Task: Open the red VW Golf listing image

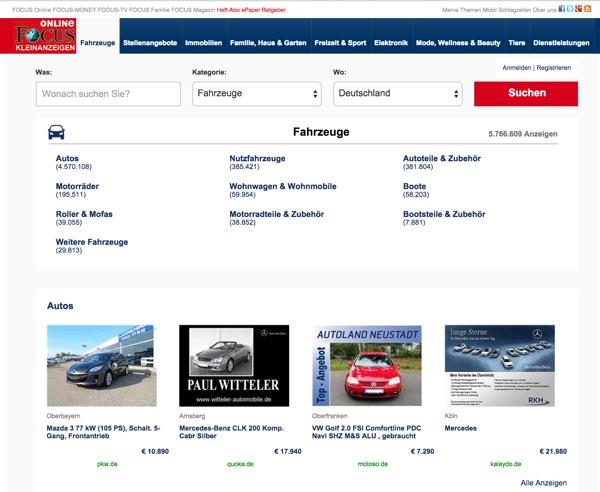Action: tap(366, 365)
